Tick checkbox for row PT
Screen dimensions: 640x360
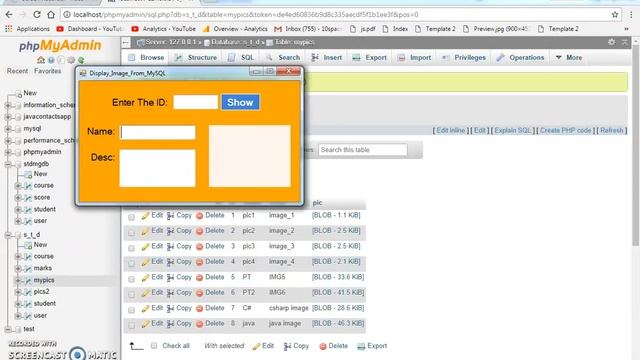click(x=131, y=279)
